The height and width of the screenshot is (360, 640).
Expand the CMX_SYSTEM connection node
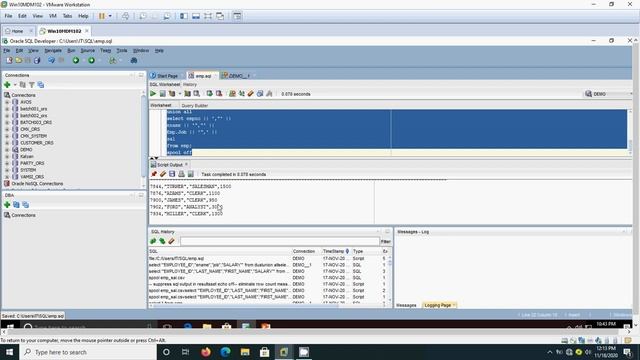pyautogui.click(x=7, y=136)
